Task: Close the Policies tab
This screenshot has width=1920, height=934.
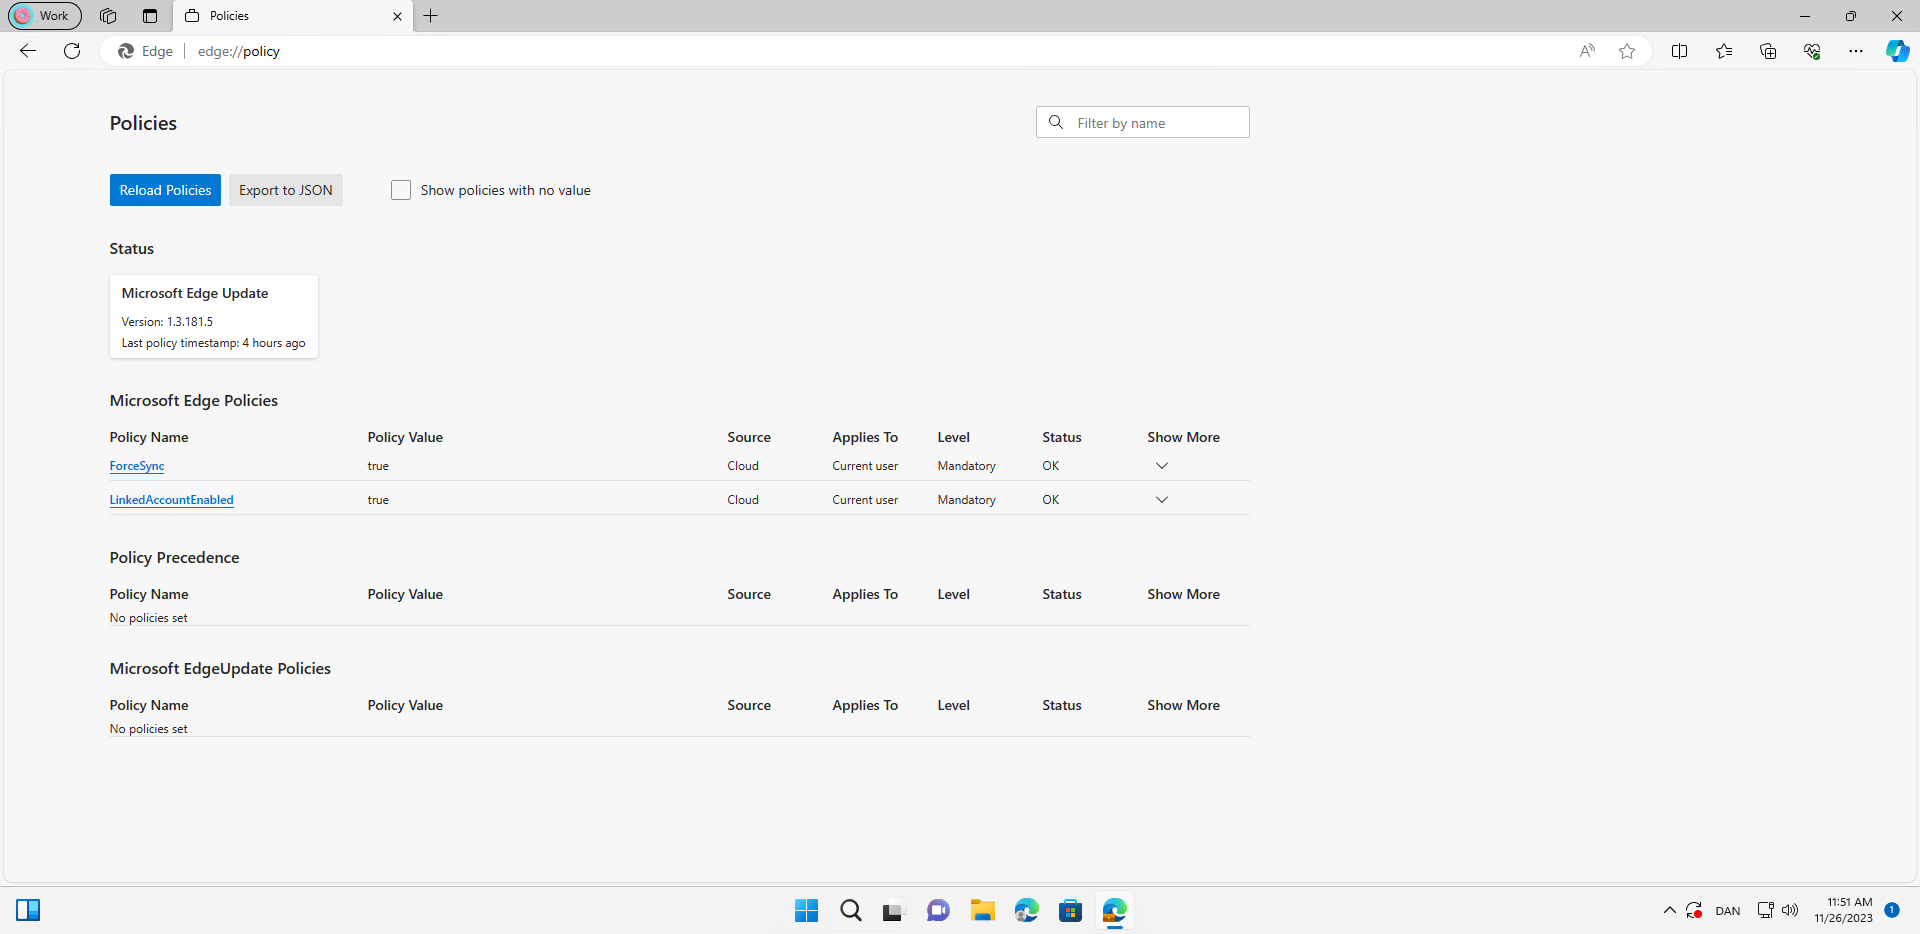Action: click(397, 16)
